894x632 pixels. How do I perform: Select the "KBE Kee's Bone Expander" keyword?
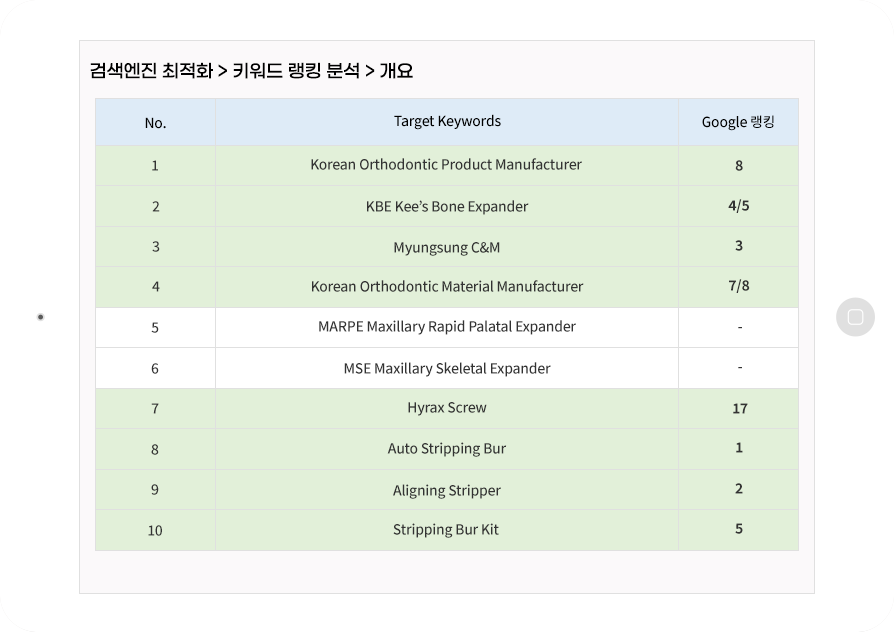point(447,206)
